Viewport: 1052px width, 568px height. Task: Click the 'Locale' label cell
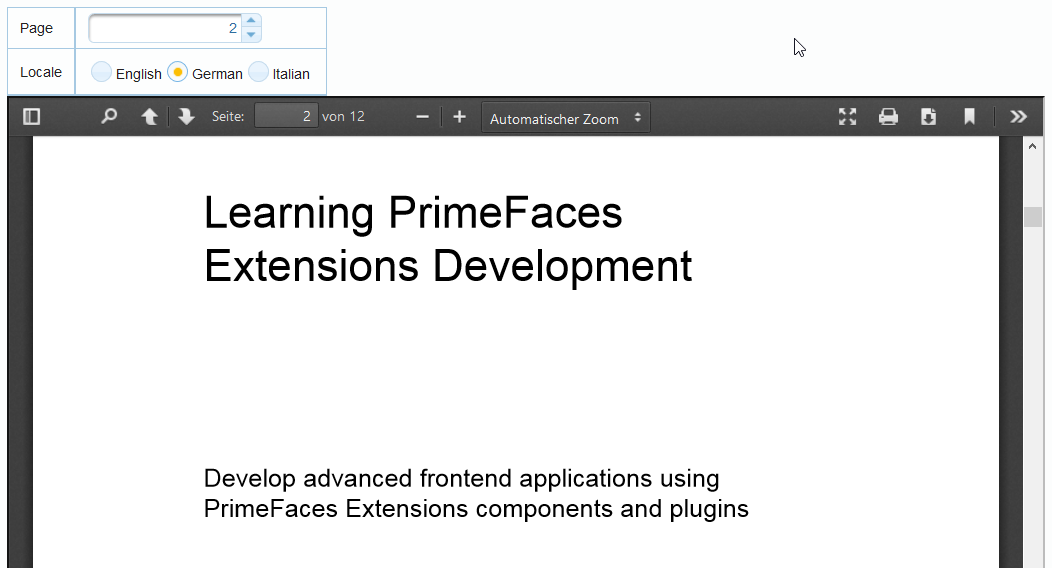point(41,72)
